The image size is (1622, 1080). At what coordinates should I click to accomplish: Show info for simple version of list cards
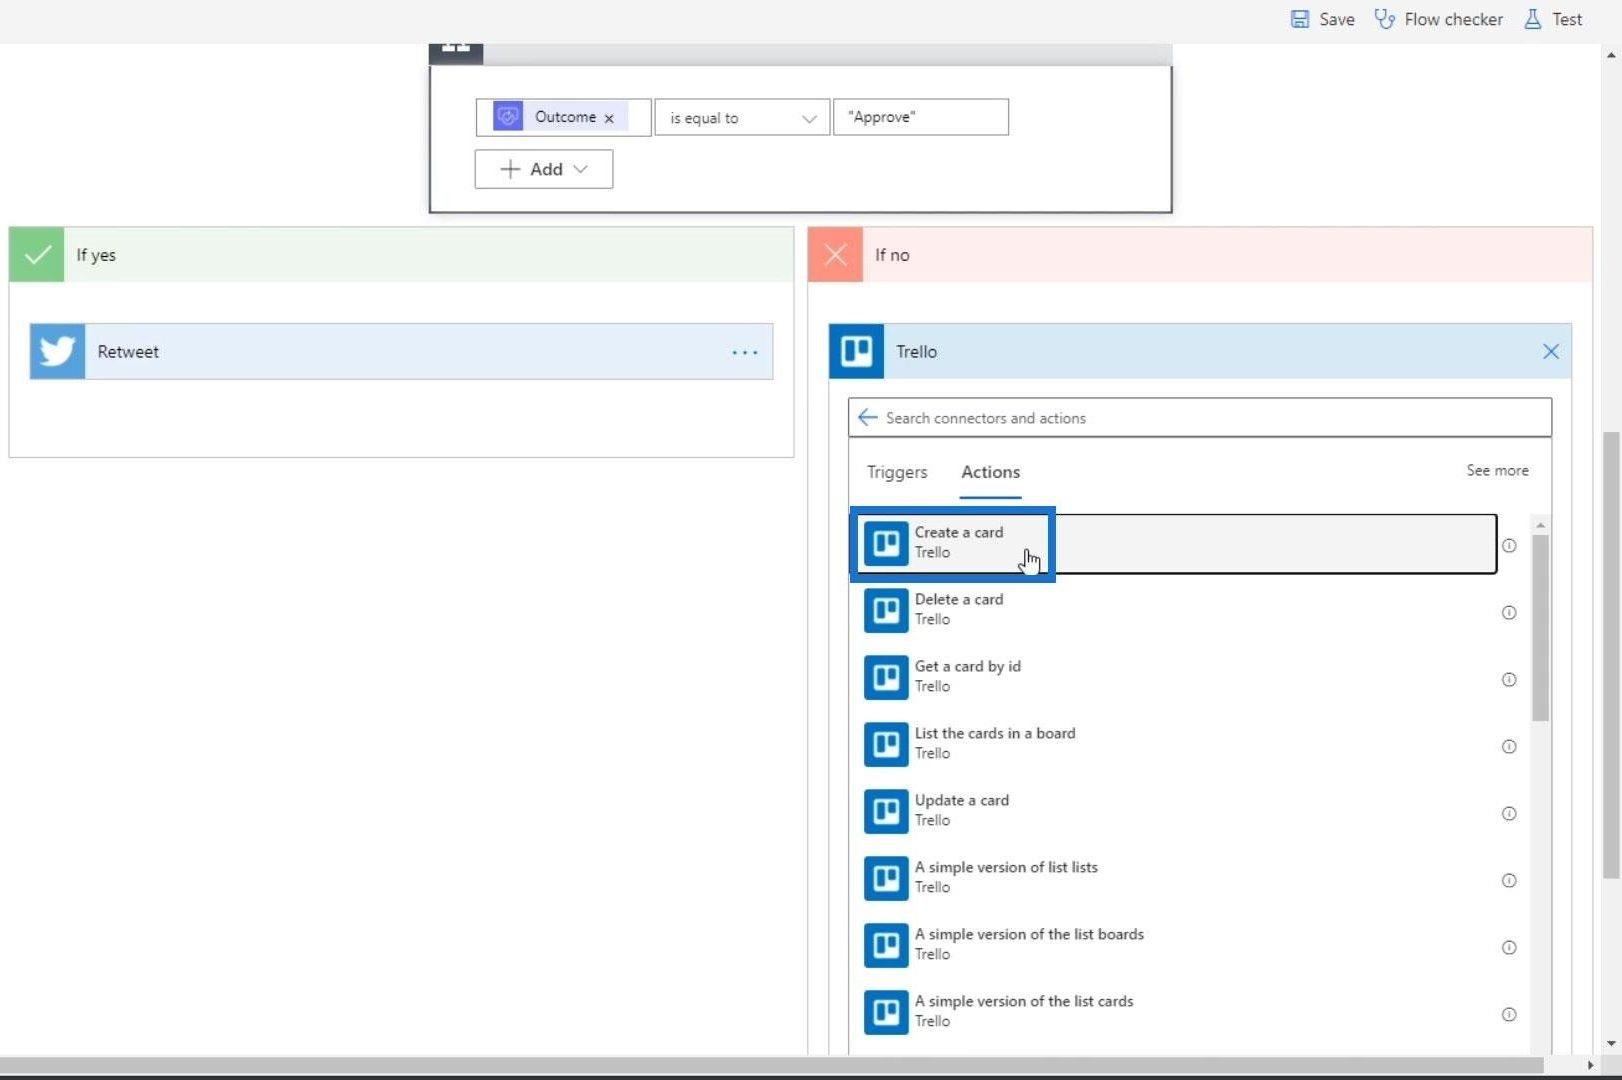[x=1509, y=1015]
